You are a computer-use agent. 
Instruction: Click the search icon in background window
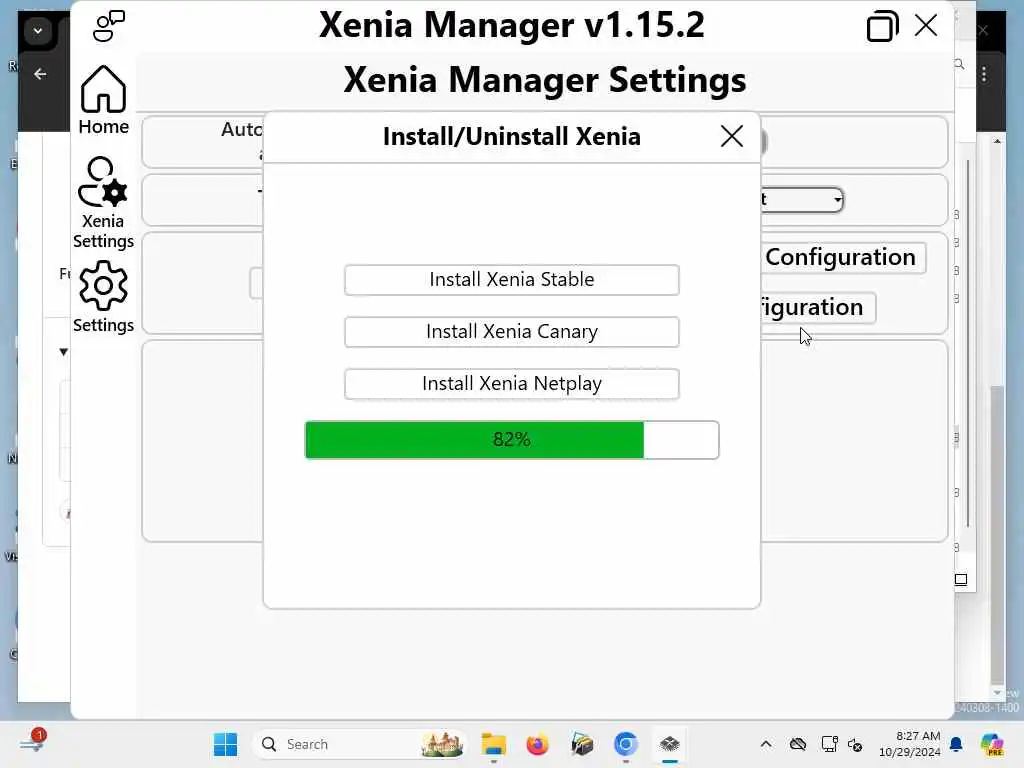[x=959, y=64]
